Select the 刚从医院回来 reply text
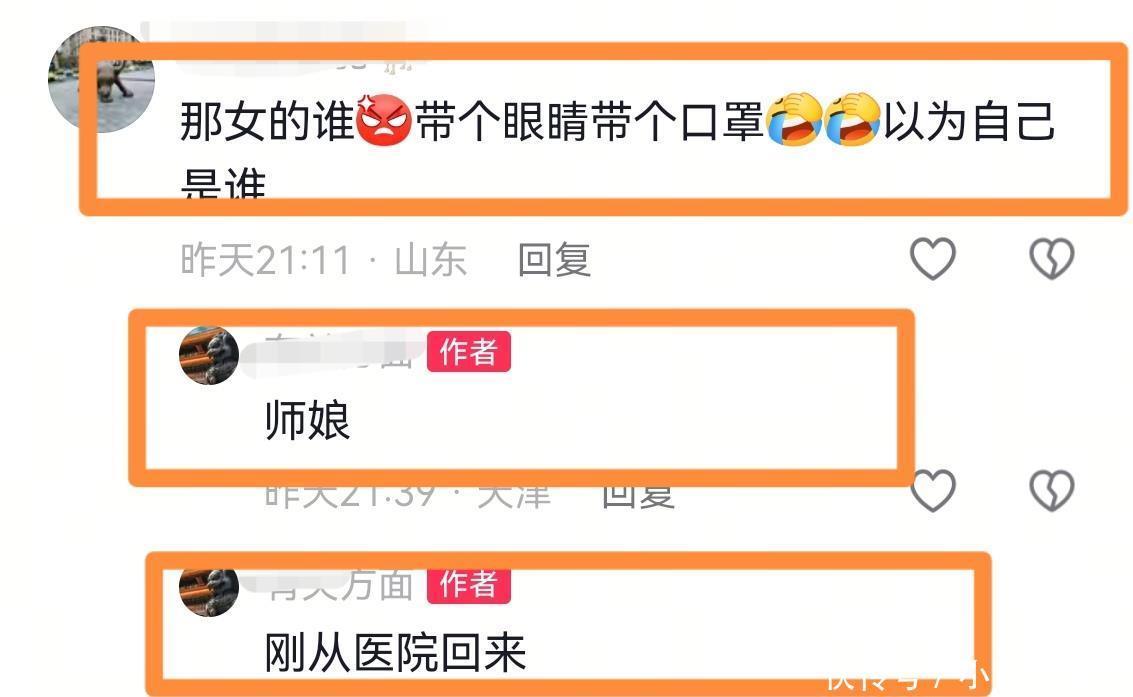This screenshot has height=697, width=1133. point(395,653)
